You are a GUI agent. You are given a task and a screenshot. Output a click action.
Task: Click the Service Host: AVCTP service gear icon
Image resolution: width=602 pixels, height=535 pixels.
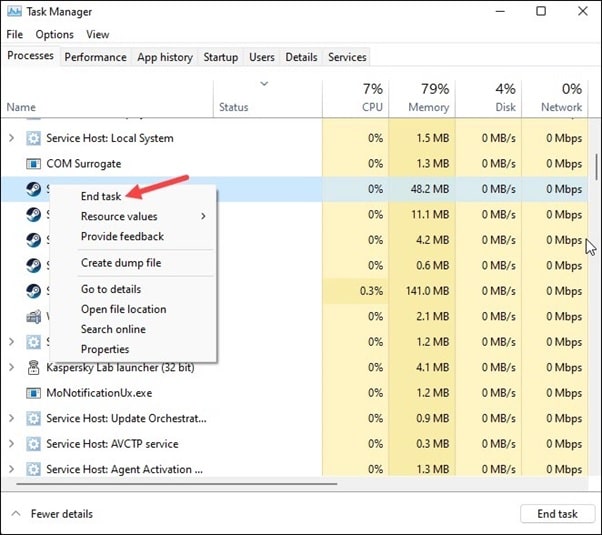(34, 443)
